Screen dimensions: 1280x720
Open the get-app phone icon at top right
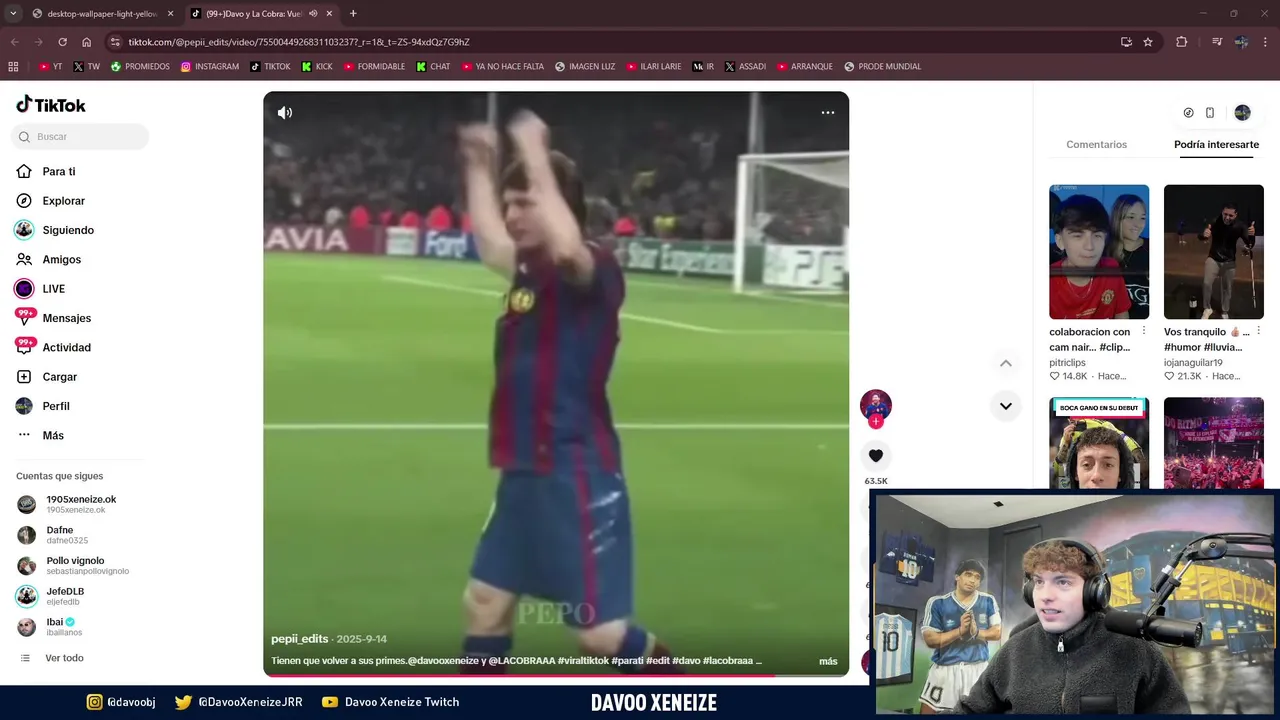click(1210, 113)
